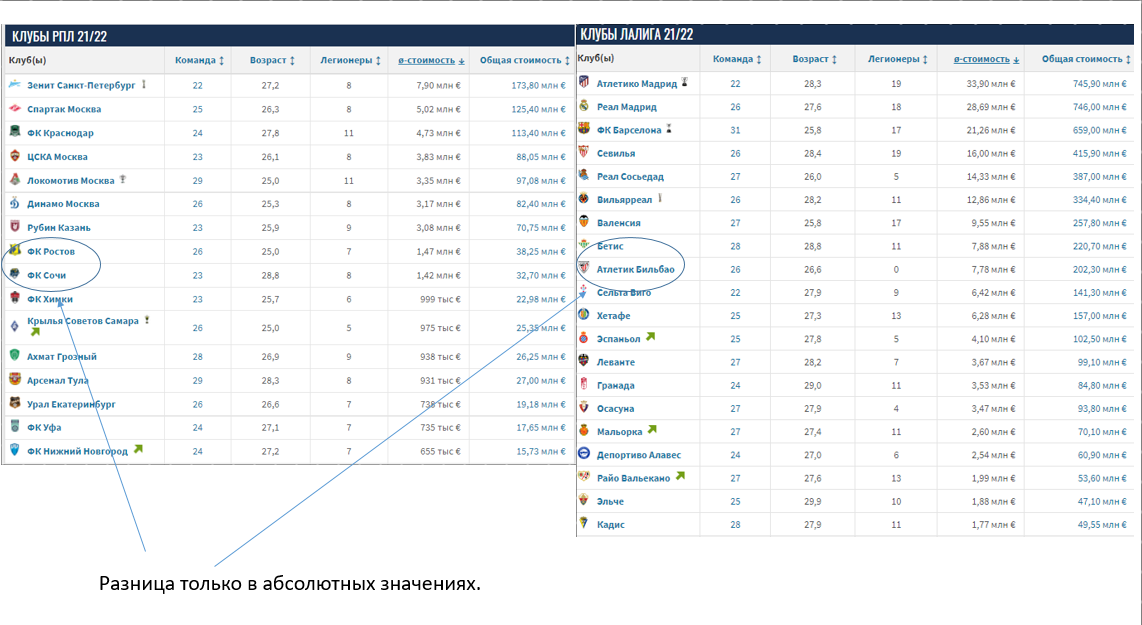The height and width of the screenshot is (625, 1142).
Task: Click the Arsenal Tula club crest
Action: pos(15,380)
